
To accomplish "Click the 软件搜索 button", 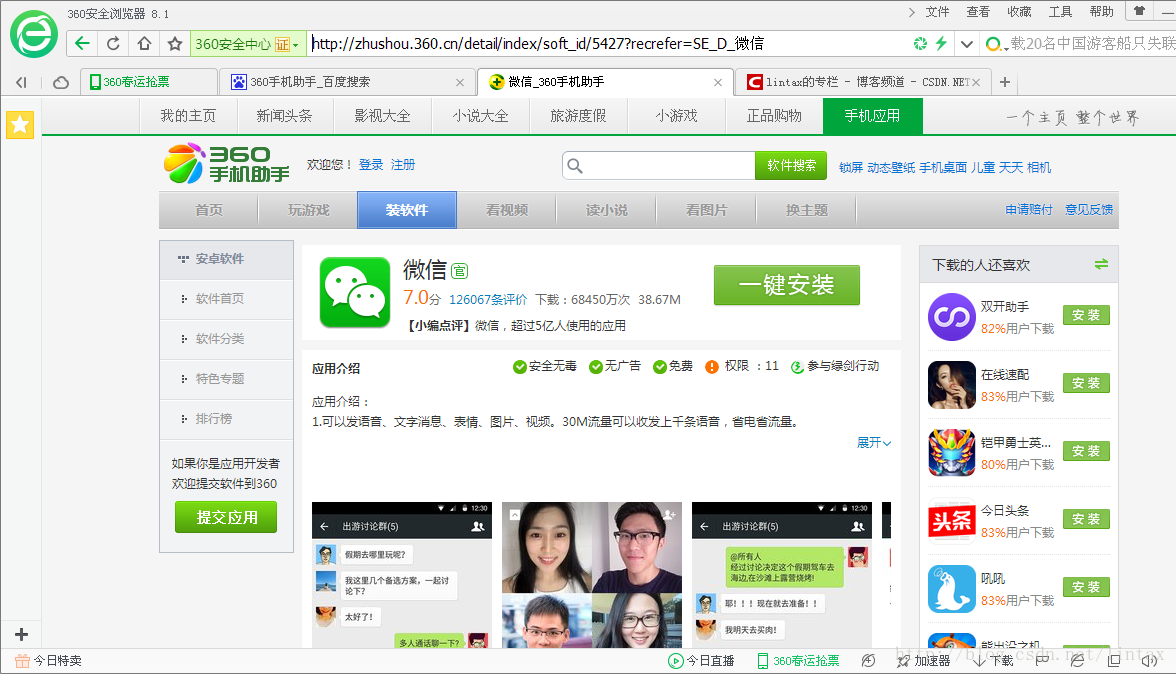I will (791, 166).
